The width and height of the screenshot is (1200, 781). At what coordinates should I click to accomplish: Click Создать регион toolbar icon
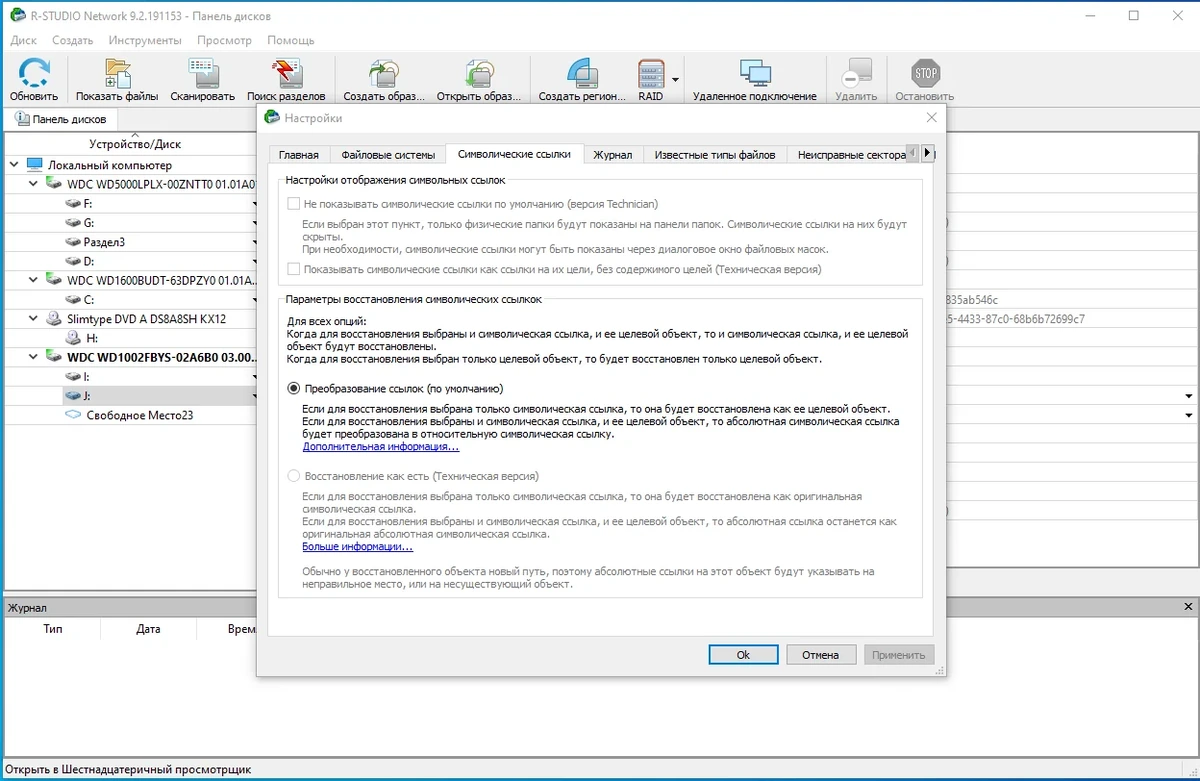point(582,73)
